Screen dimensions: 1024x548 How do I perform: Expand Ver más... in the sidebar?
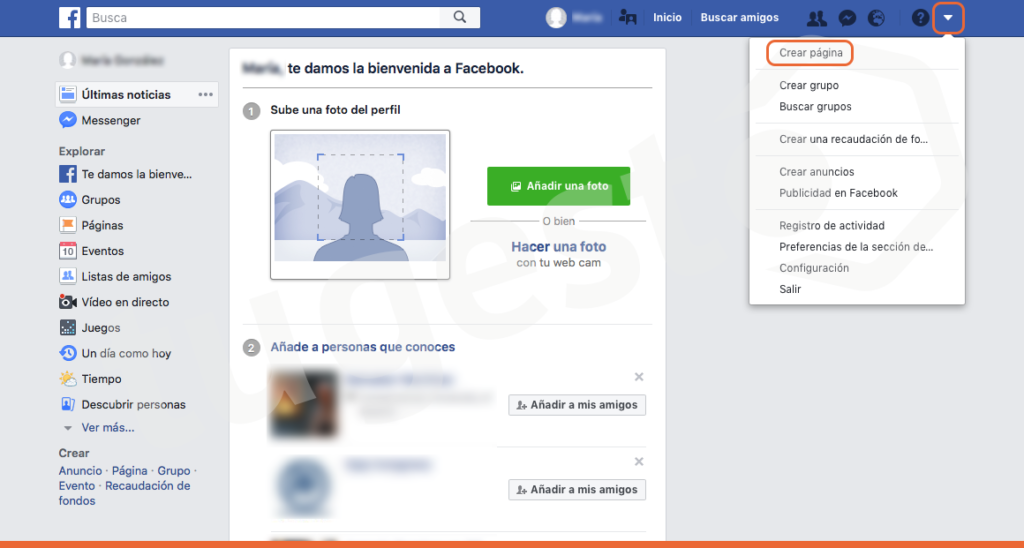click(108, 428)
